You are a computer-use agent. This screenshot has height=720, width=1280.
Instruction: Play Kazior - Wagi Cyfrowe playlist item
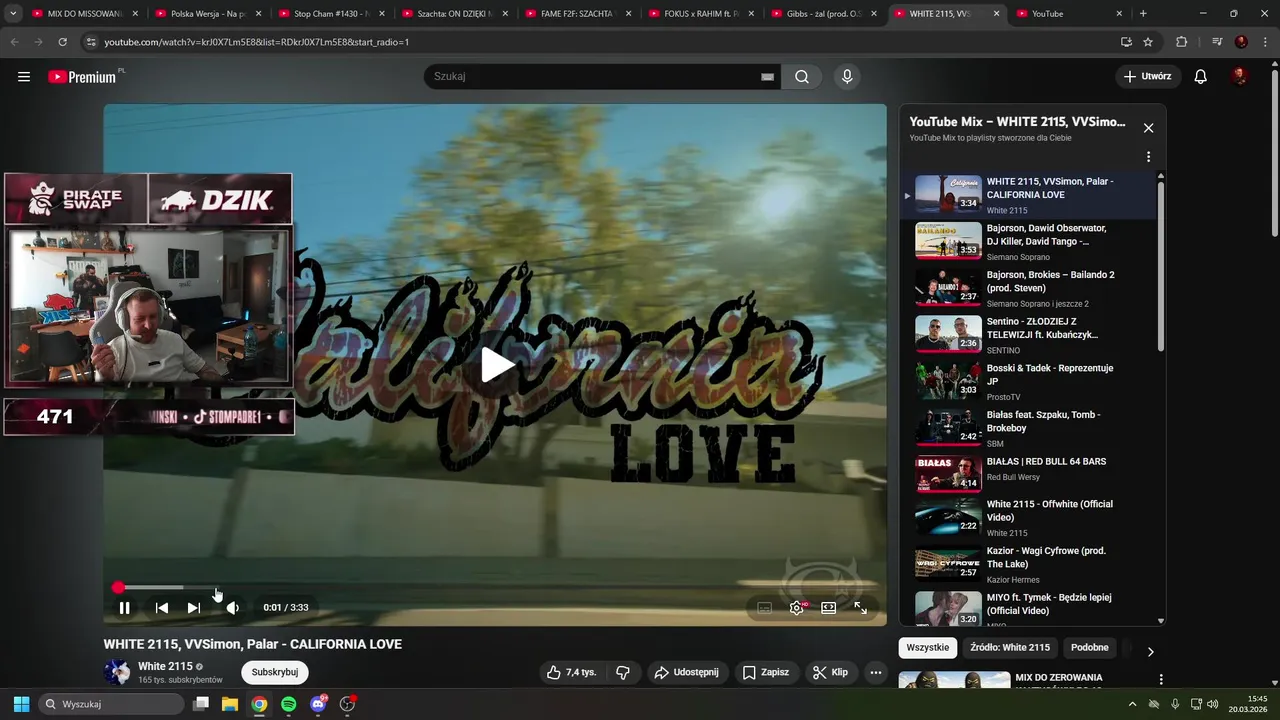tap(1030, 565)
